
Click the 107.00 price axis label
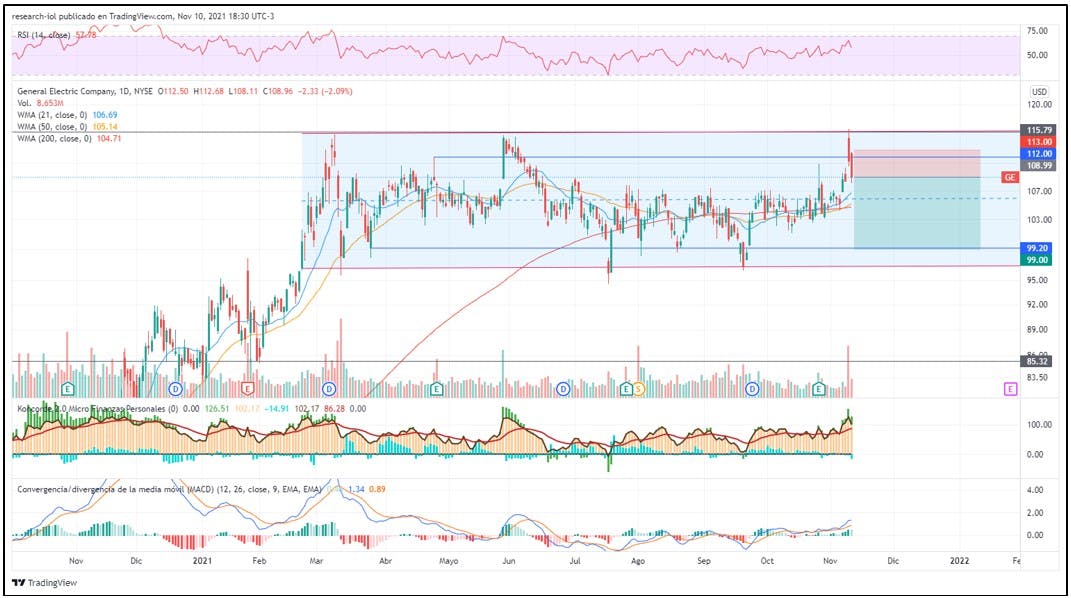1040,191
